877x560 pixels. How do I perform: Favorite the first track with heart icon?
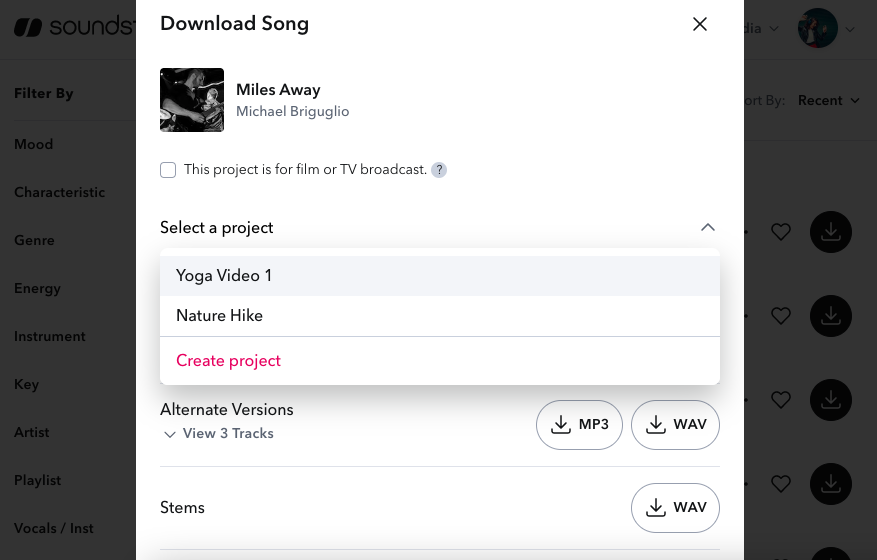click(x=781, y=232)
